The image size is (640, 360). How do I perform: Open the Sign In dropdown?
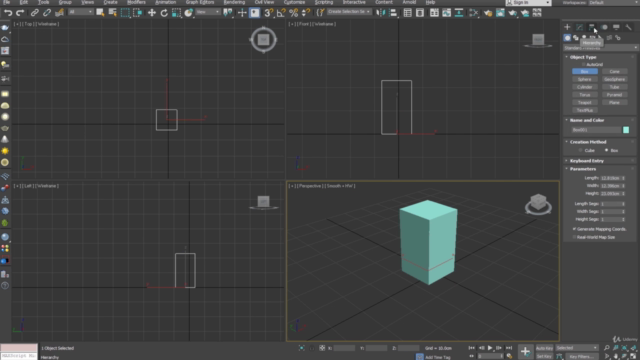pos(528,2)
